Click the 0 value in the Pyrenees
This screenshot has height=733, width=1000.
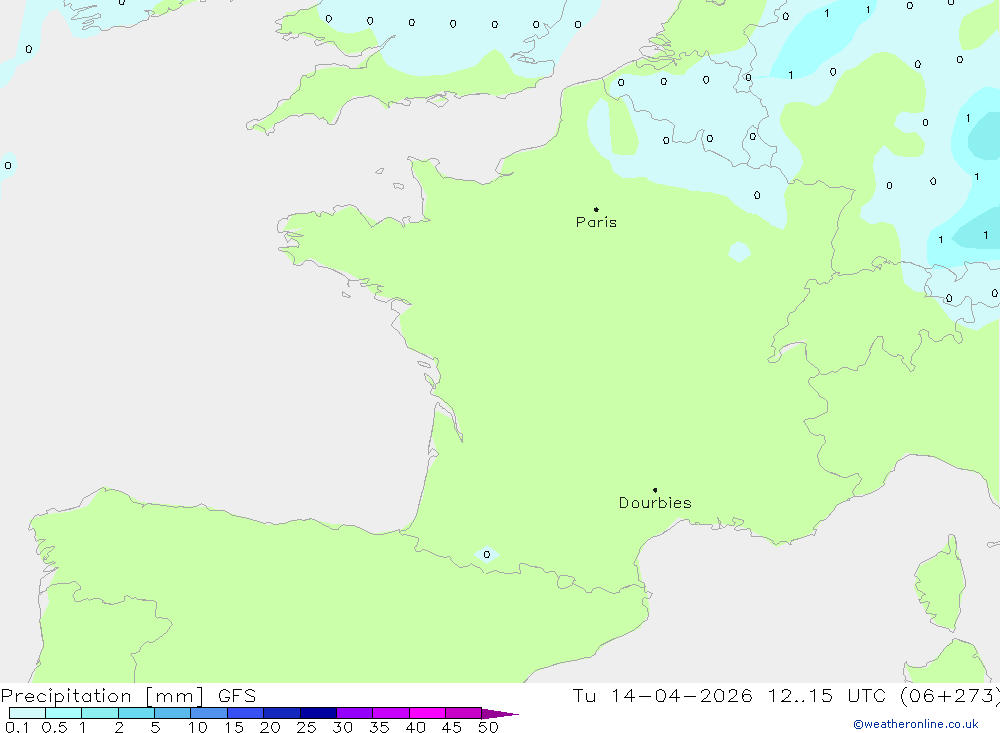tap(487, 555)
